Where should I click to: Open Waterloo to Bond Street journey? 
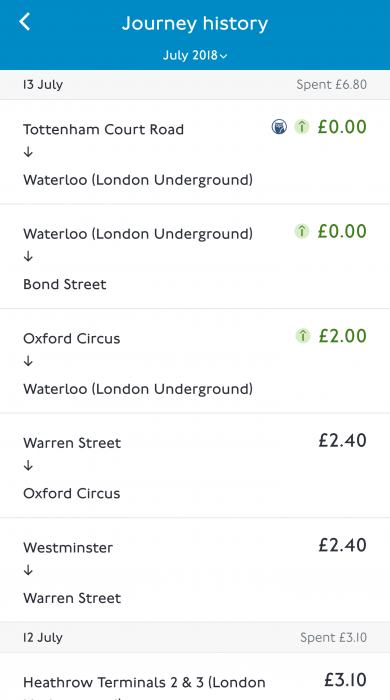pyautogui.click(x=195, y=257)
